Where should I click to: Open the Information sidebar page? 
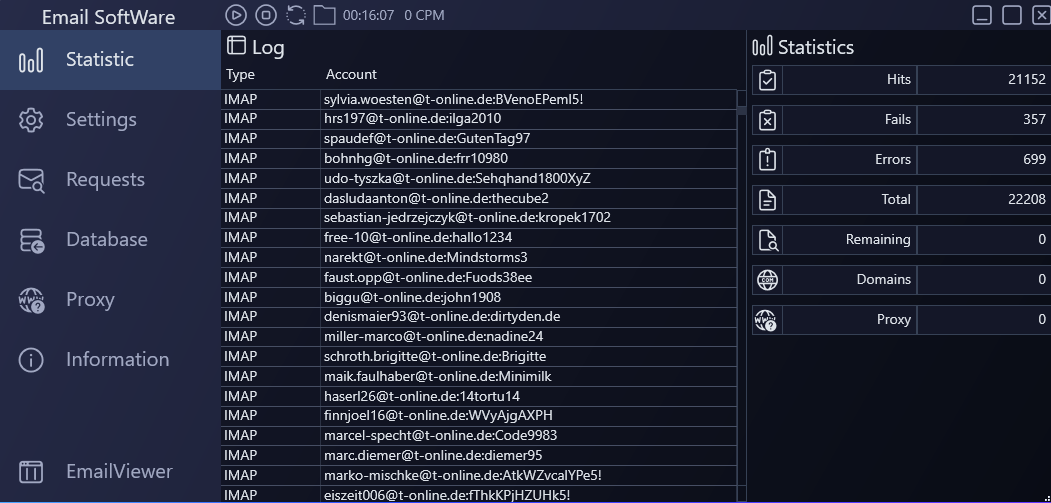(x=116, y=360)
